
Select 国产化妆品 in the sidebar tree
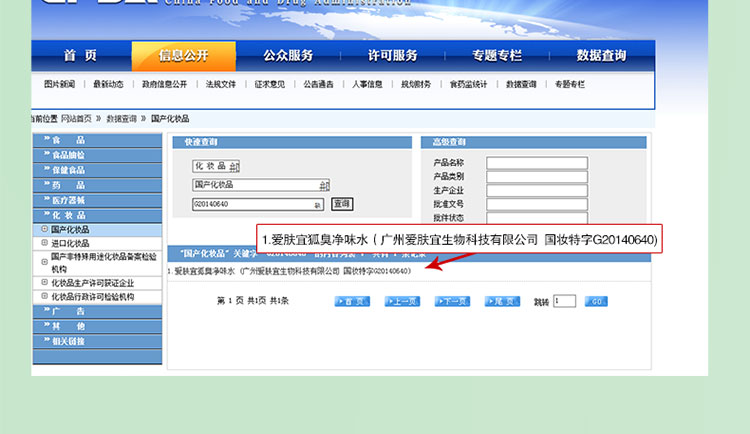point(70,230)
